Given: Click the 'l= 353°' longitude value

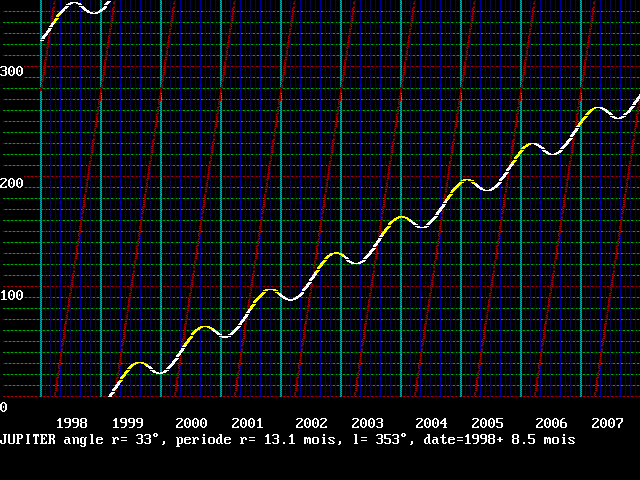Looking at the screenshot, I should click(380, 440).
